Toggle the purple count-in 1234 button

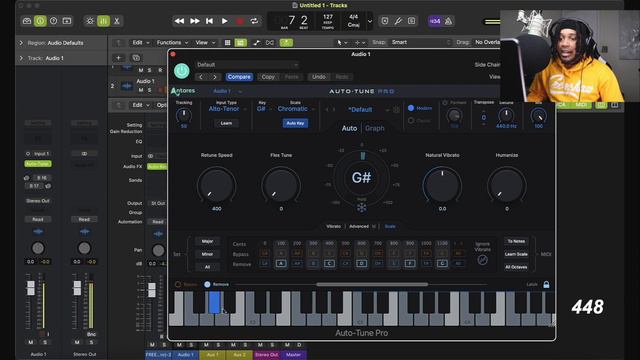(435, 21)
